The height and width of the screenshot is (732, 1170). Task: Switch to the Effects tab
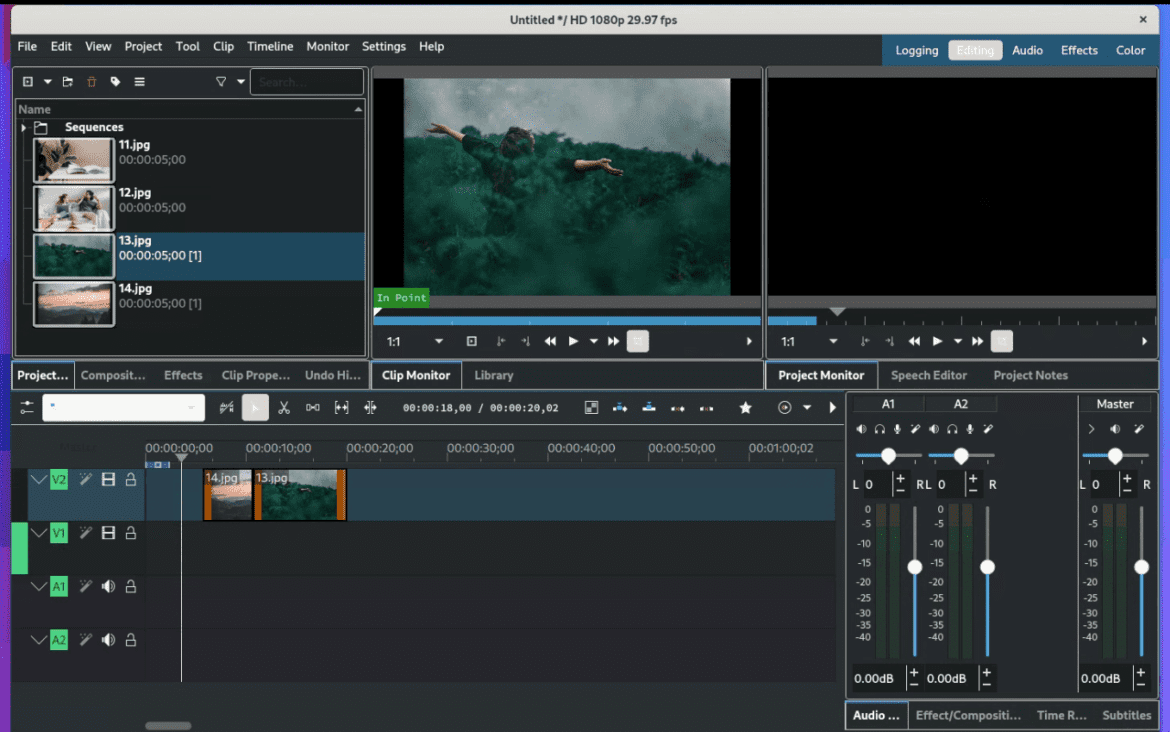182,375
